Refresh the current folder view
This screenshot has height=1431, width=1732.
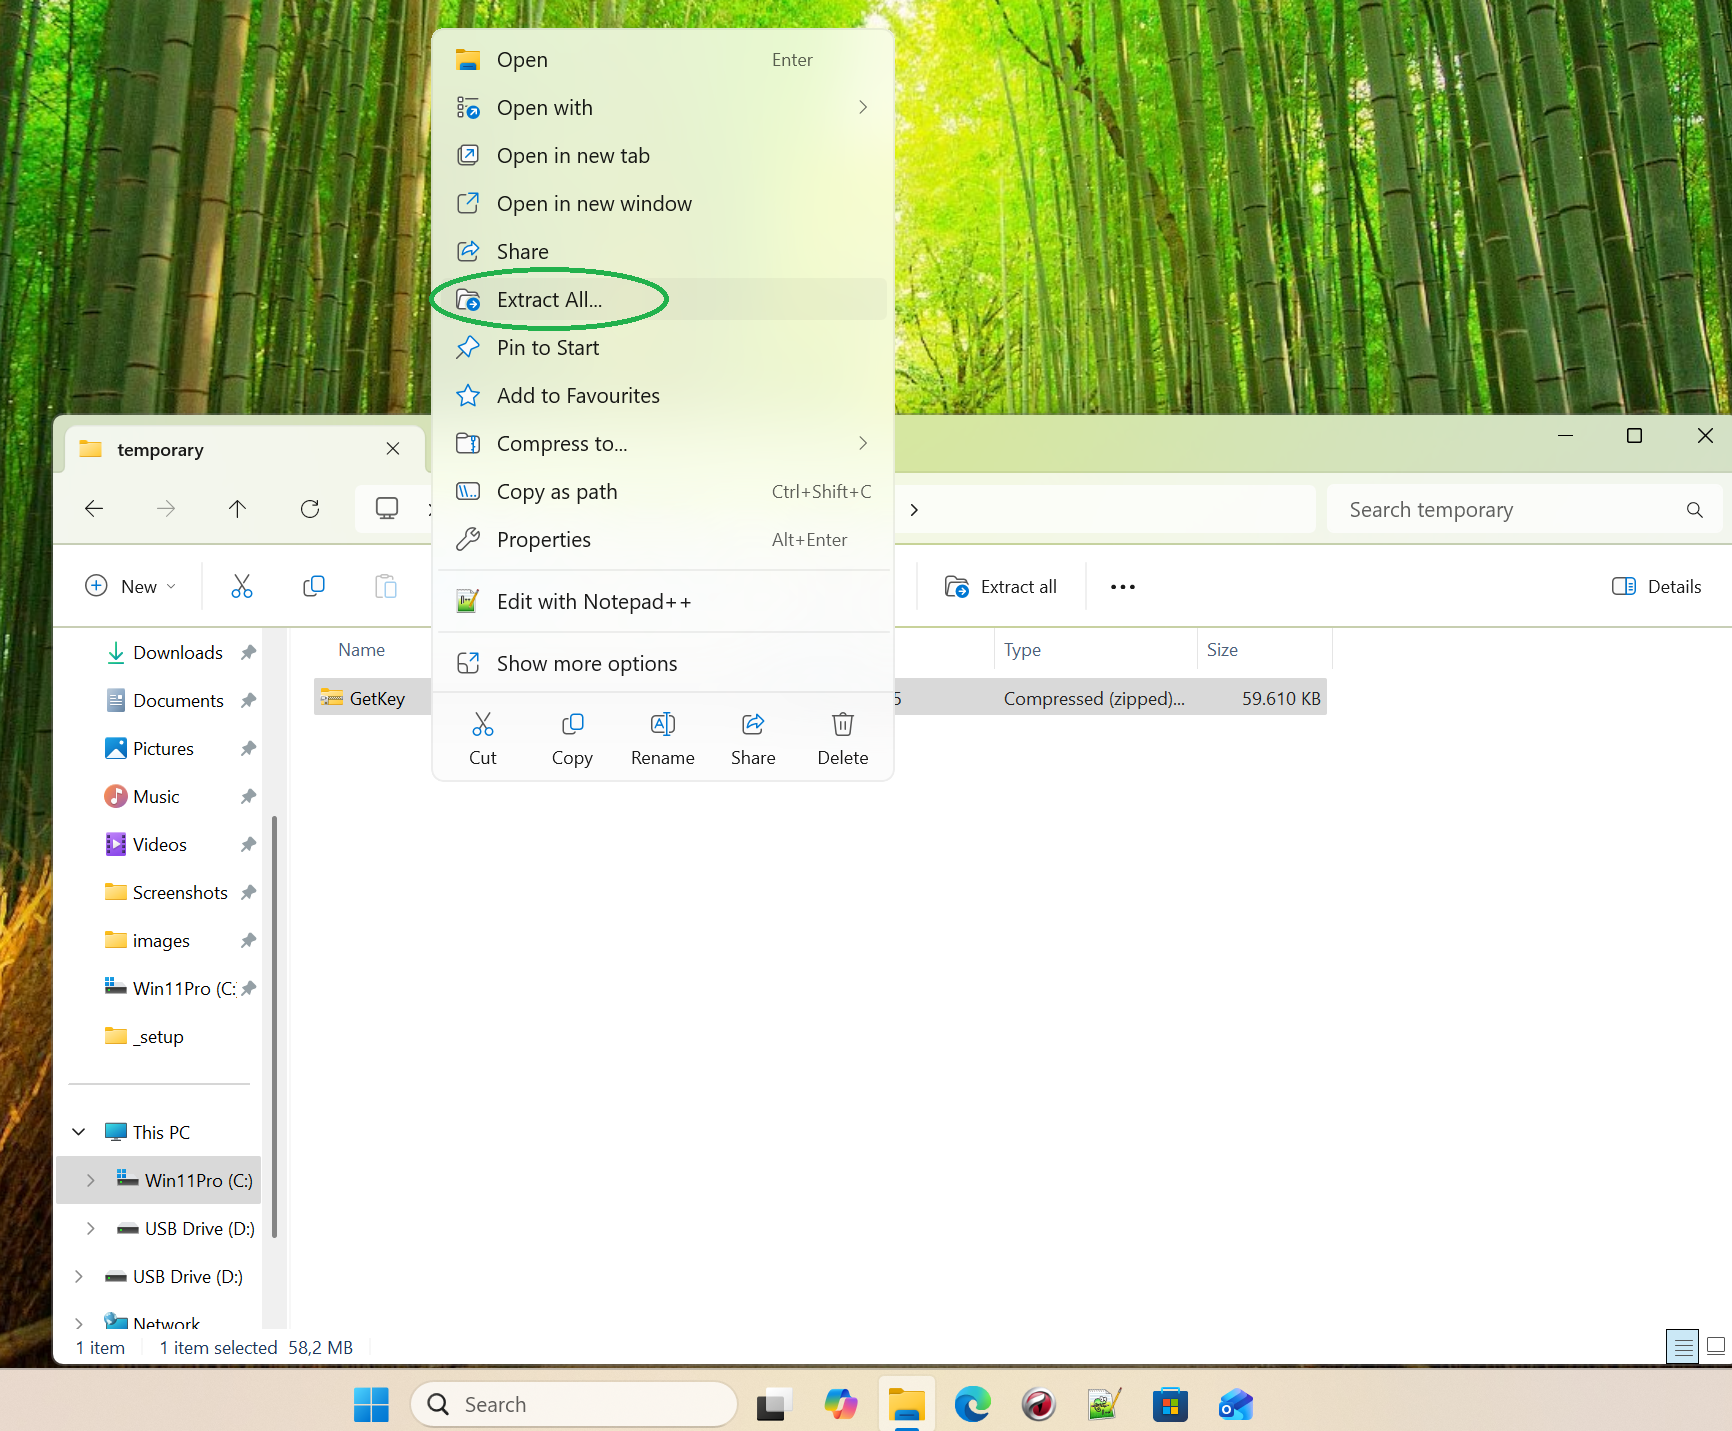pos(310,508)
